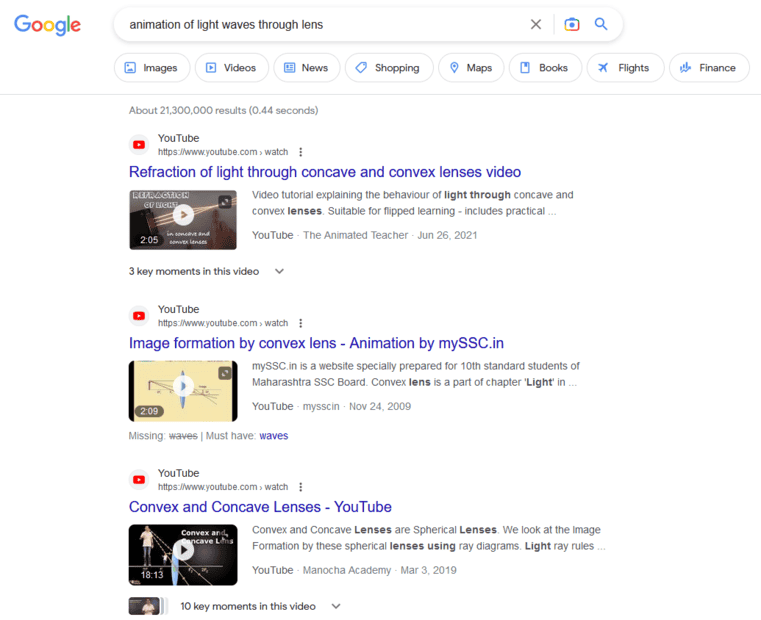
Task: Click the Google logo
Action: coord(47,25)
